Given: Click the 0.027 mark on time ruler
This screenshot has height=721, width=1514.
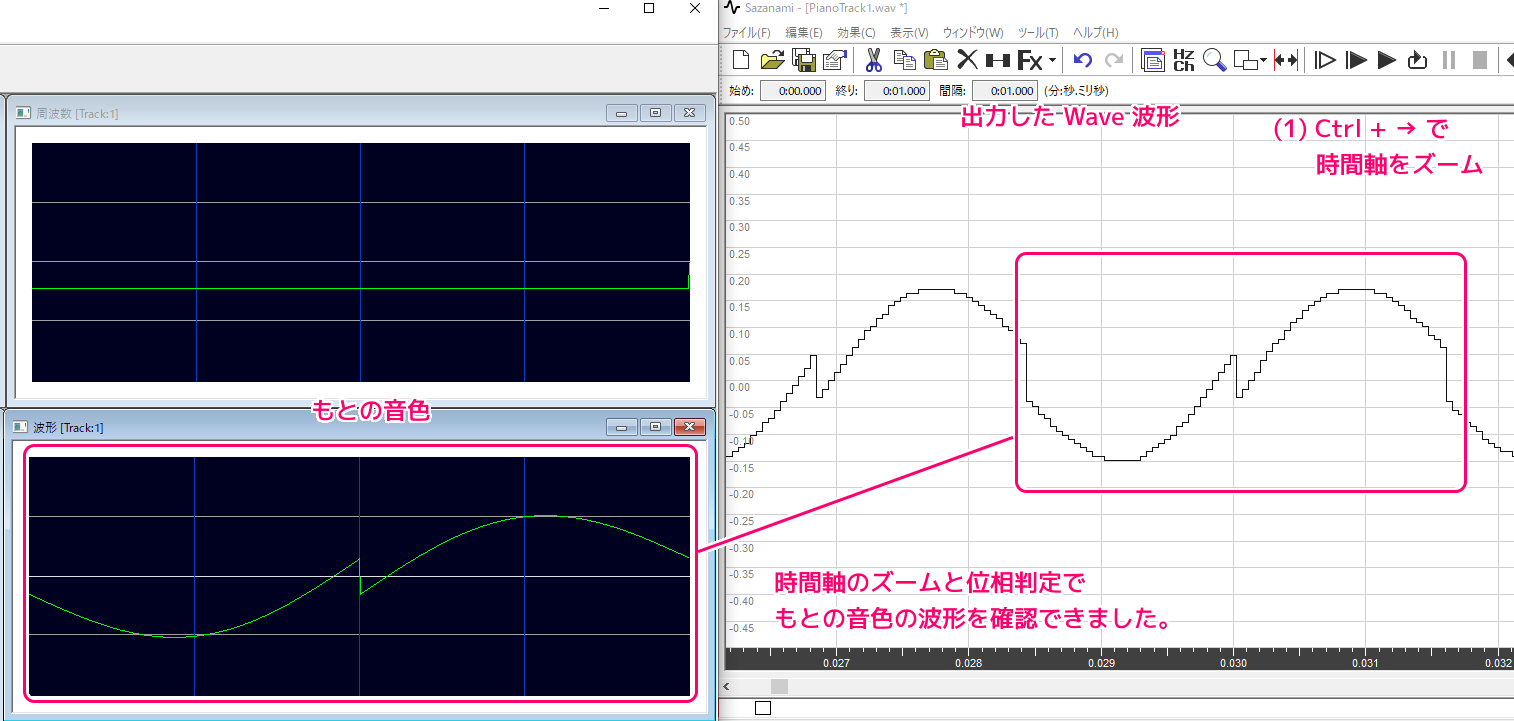Looking at the screenshot, I should [836, 662].
